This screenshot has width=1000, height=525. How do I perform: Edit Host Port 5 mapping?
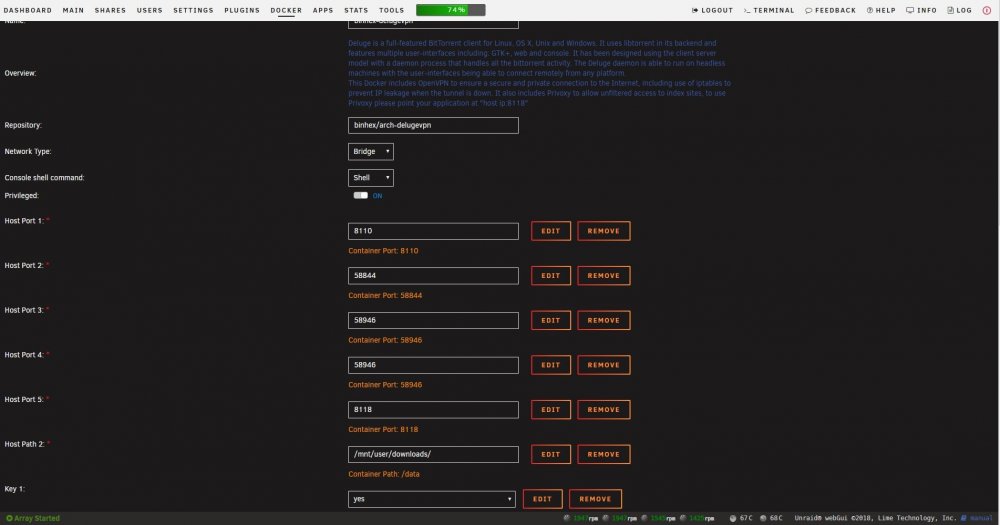tap(550, 410)
